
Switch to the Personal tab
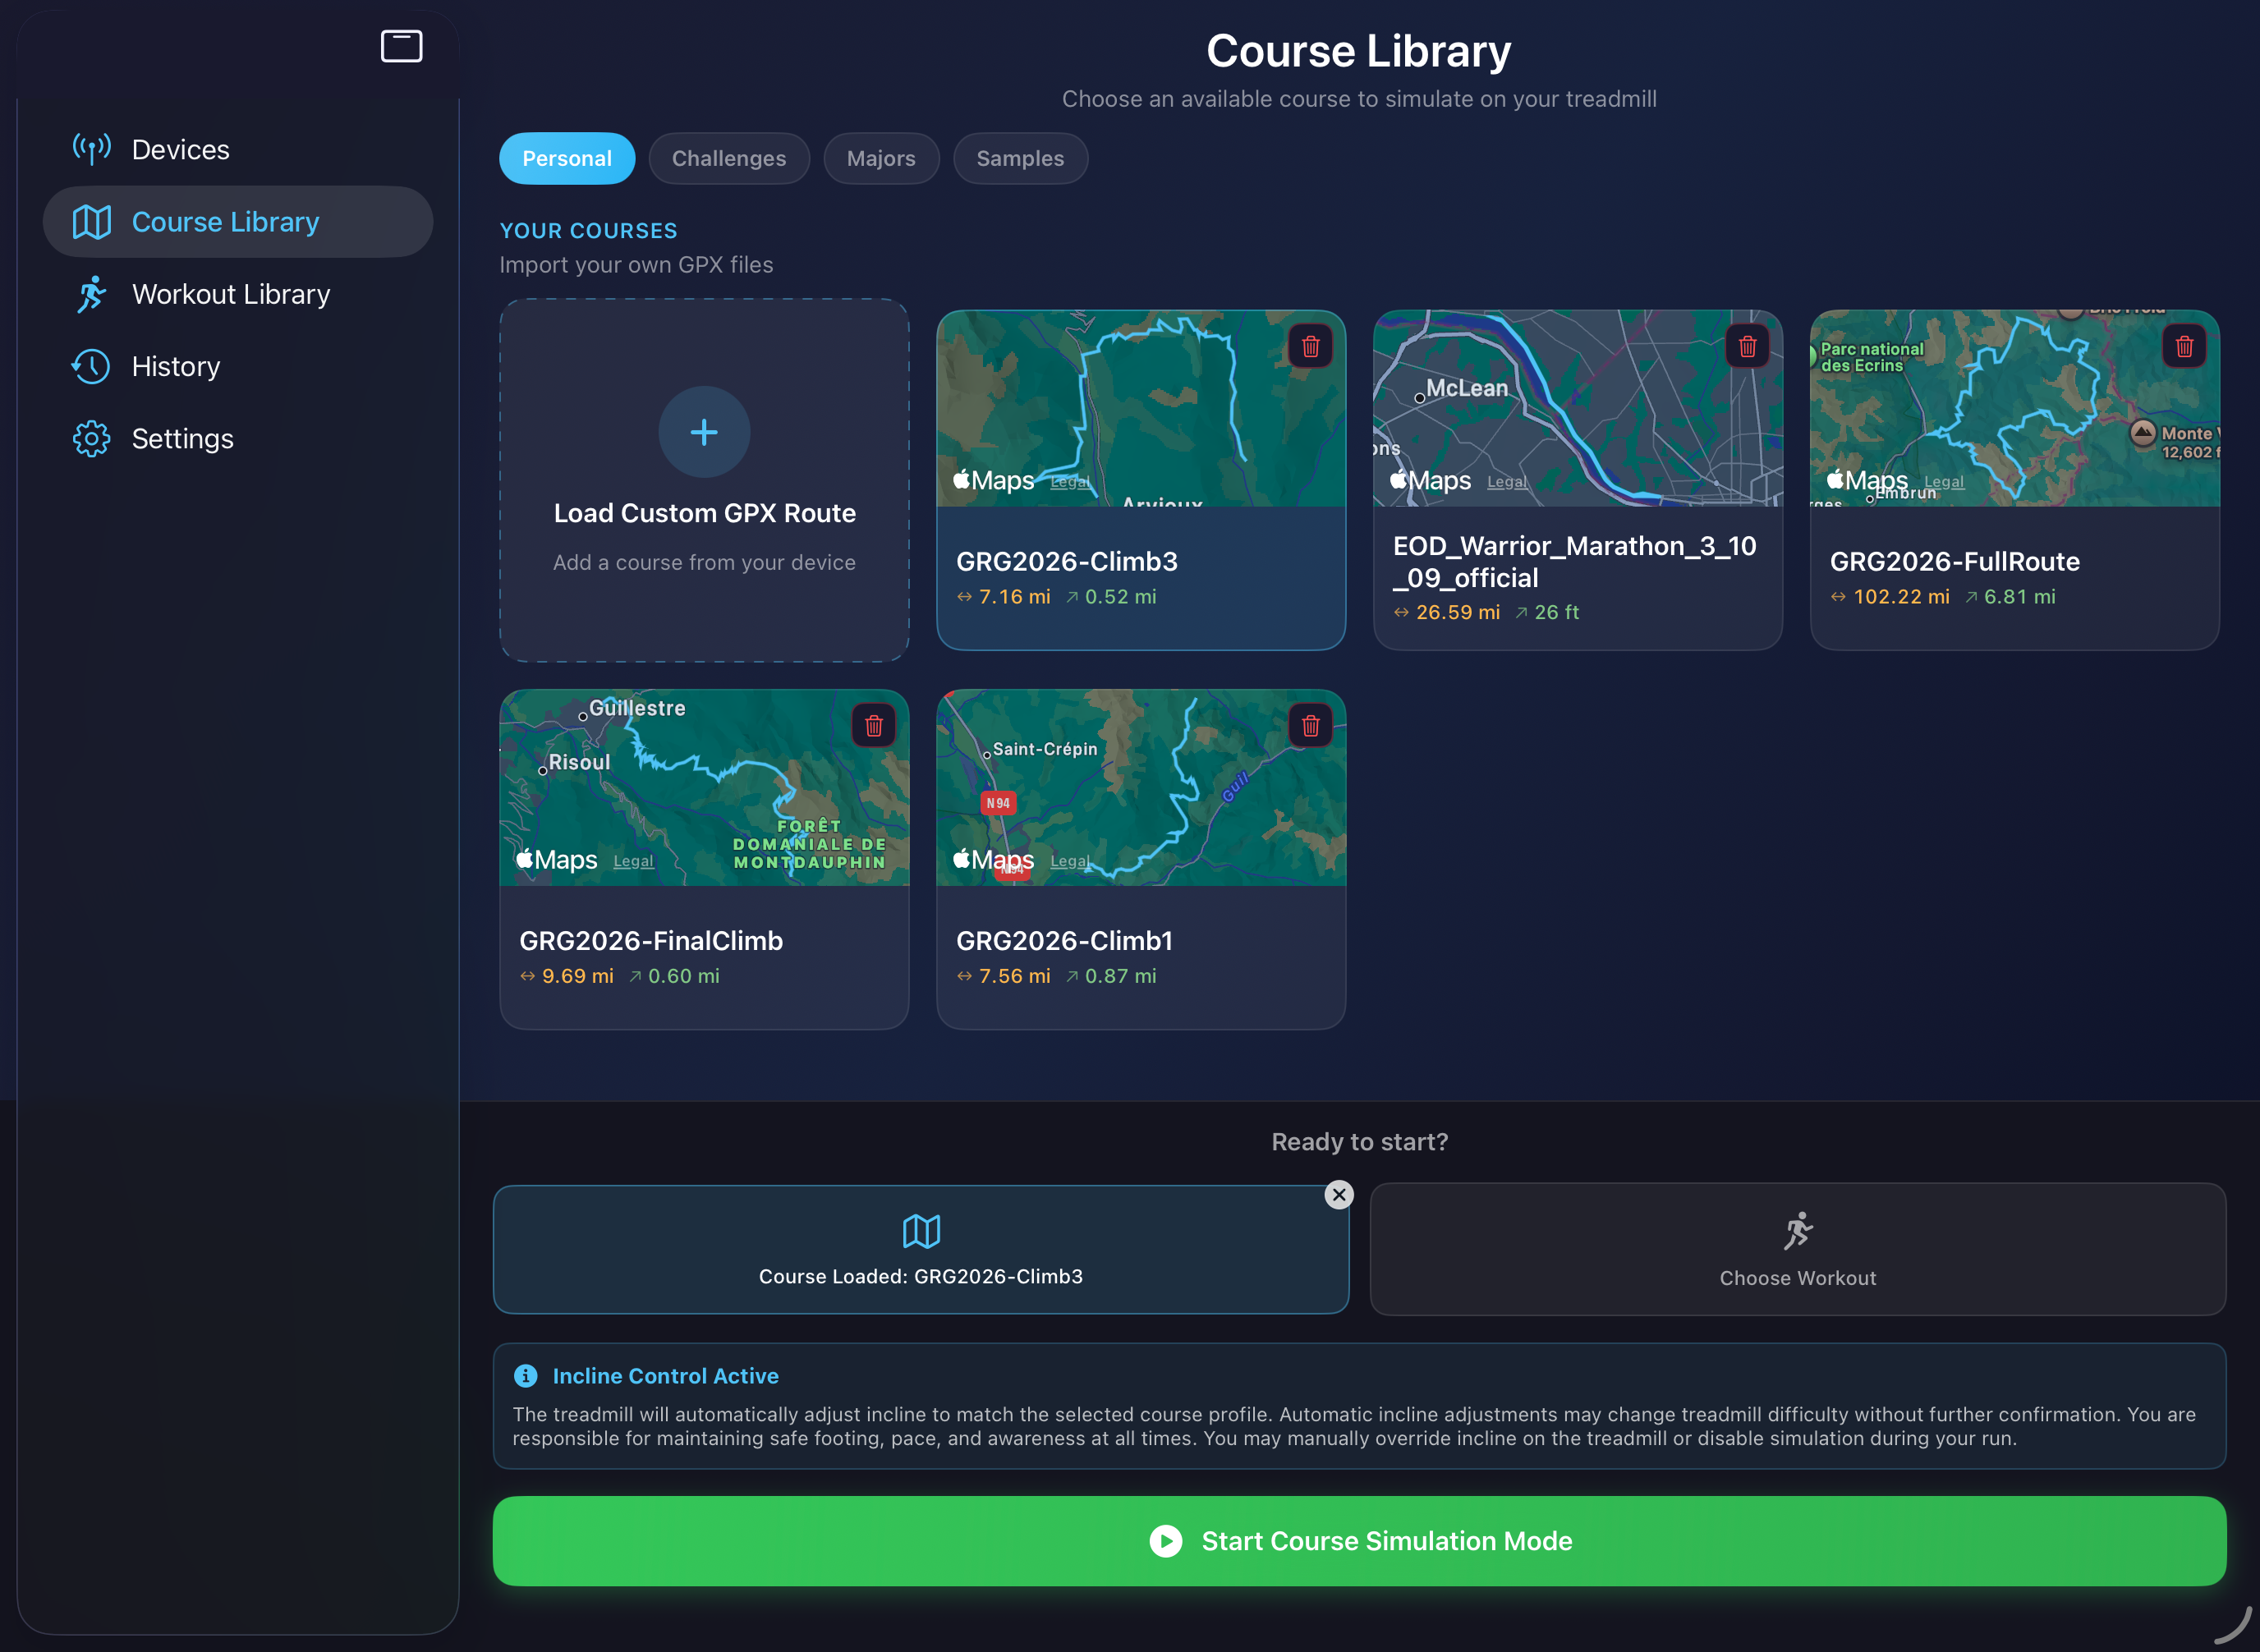(567, 158)
